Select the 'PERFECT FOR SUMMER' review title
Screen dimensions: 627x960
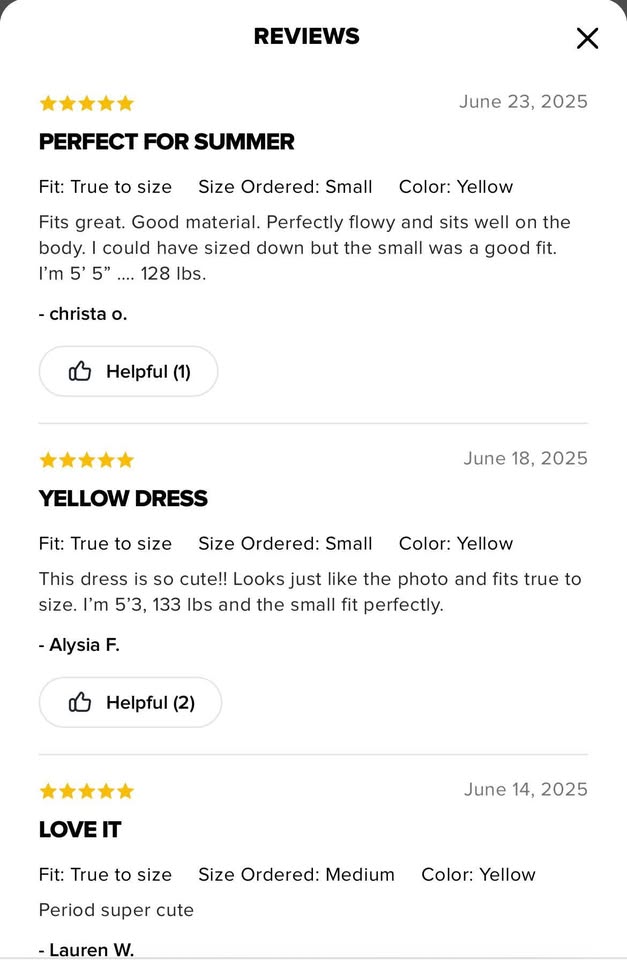pos(166,142)
